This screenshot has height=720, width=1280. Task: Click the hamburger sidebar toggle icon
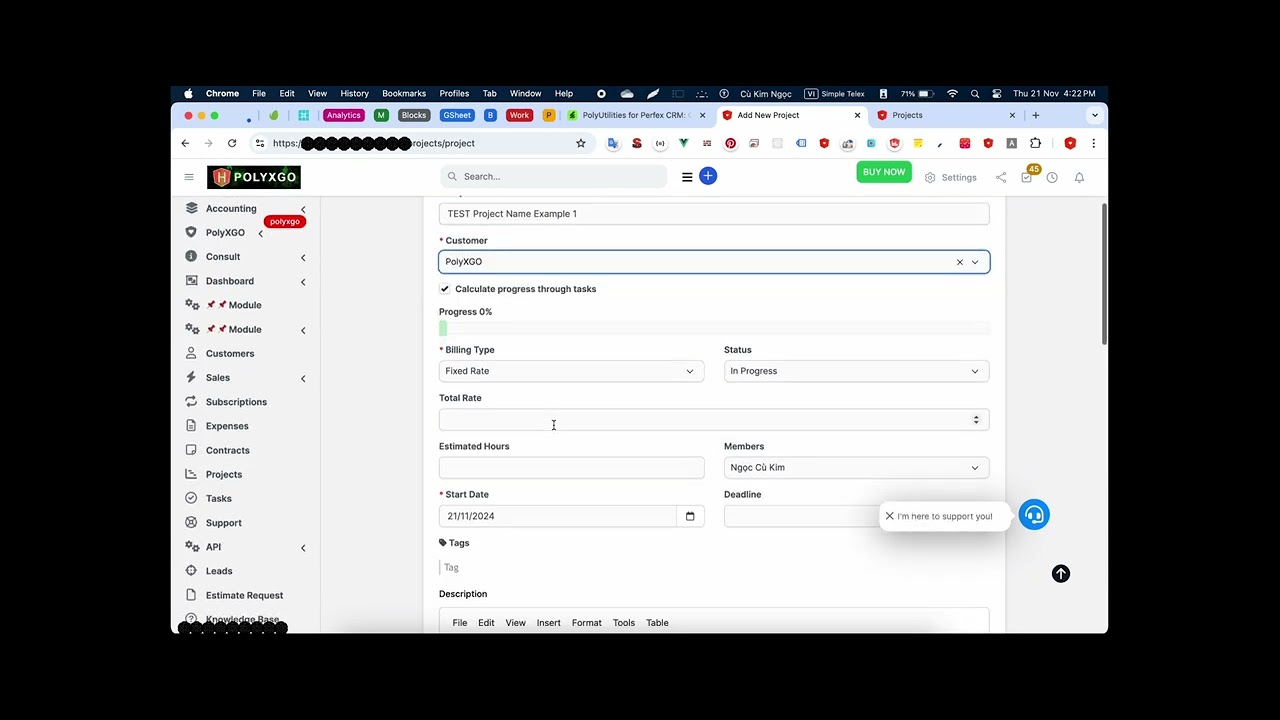pos(189,177)
